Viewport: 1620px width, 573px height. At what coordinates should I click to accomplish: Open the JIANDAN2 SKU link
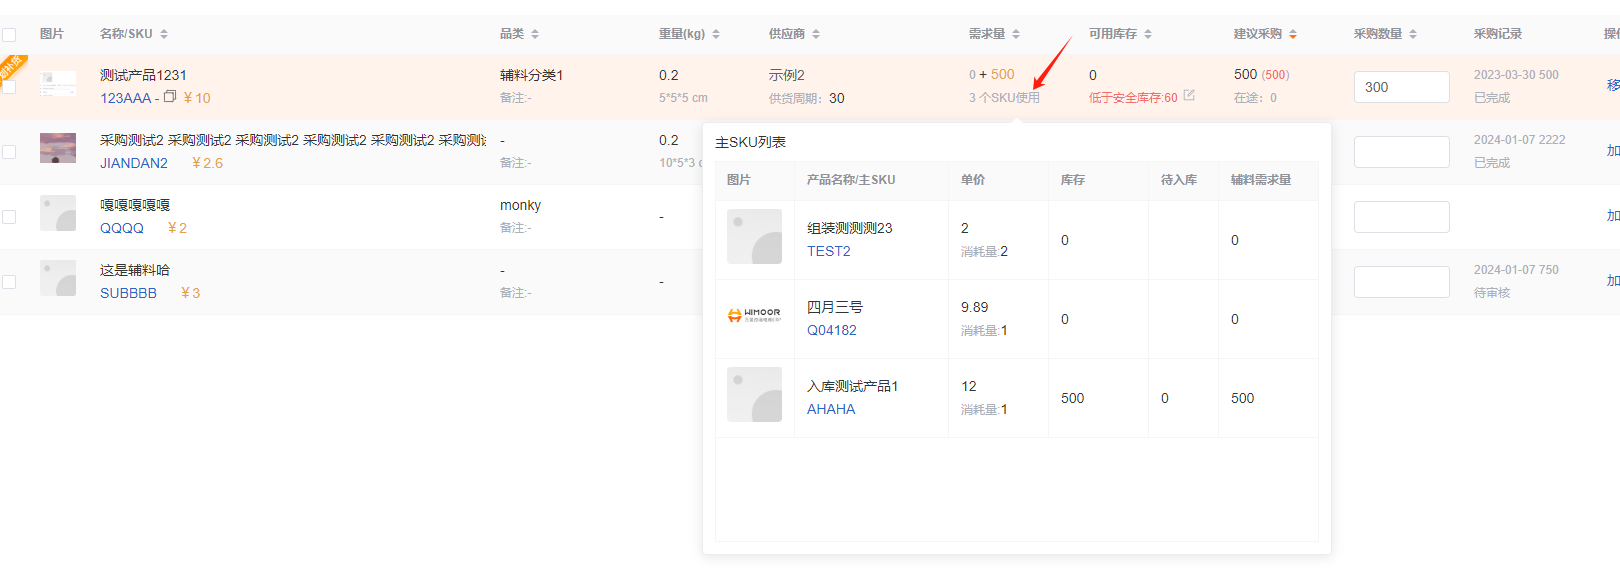point(134,163)
